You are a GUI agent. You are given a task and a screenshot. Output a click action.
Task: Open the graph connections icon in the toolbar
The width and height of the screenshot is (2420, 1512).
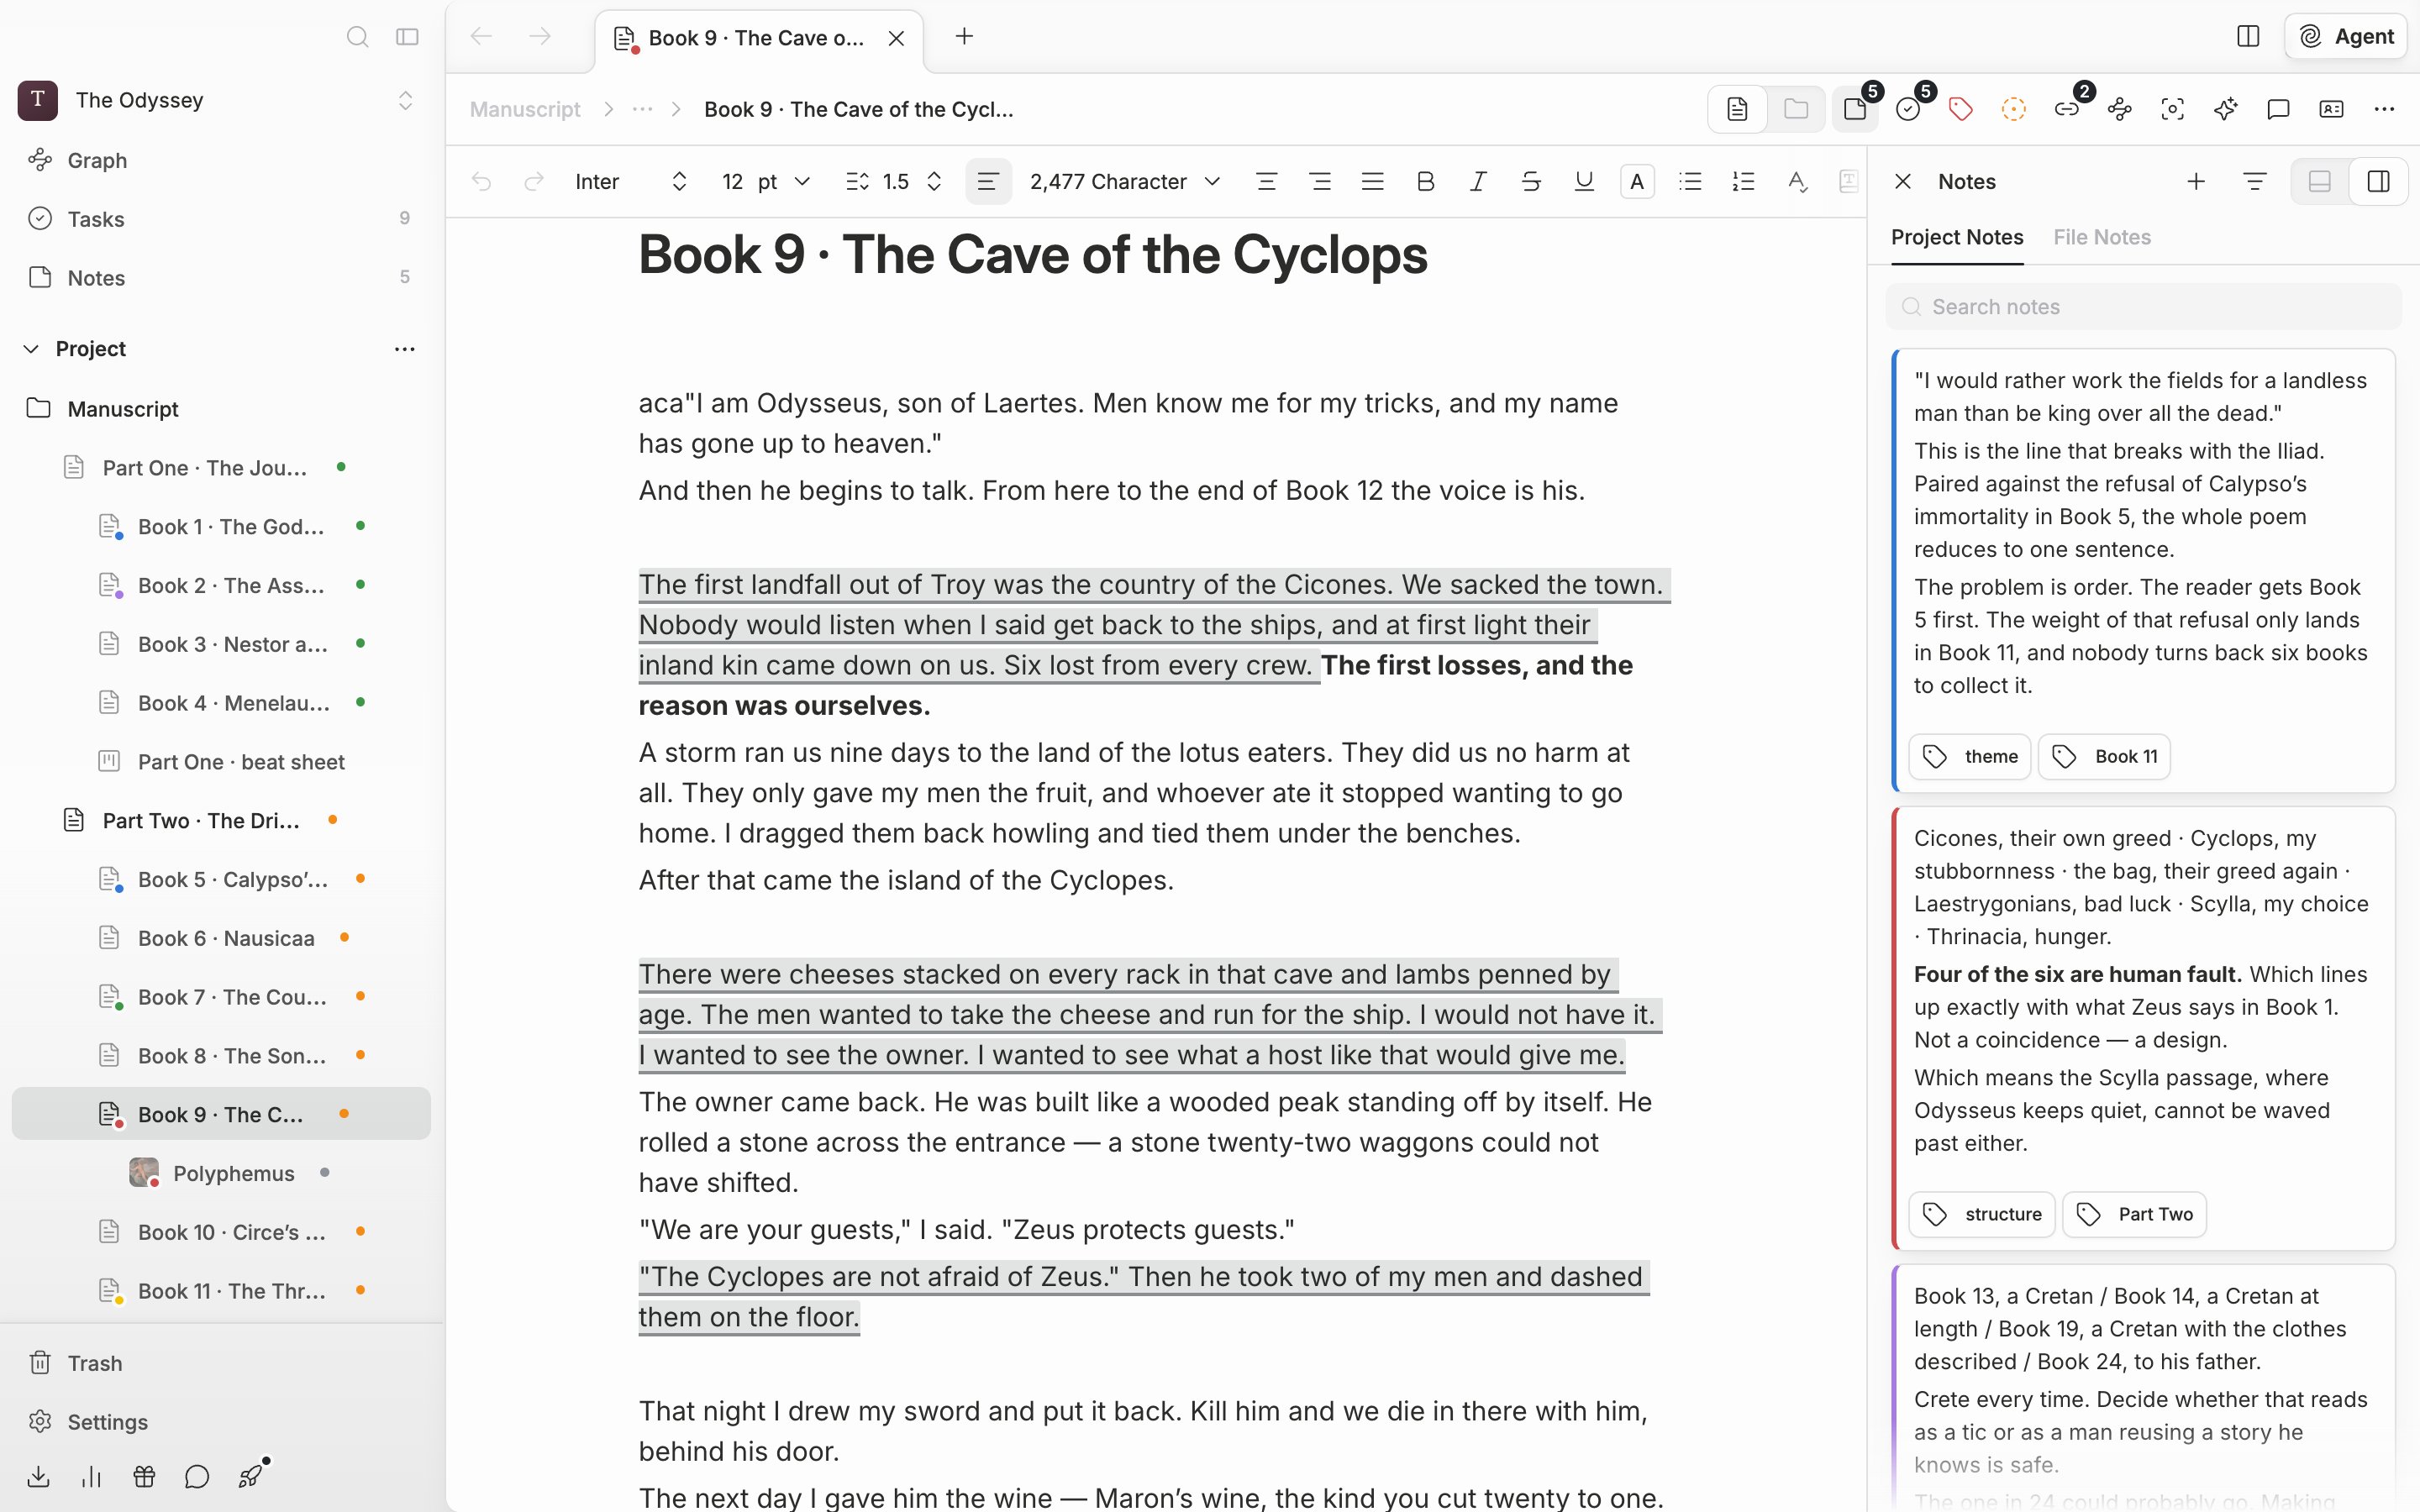point(2120,109)
